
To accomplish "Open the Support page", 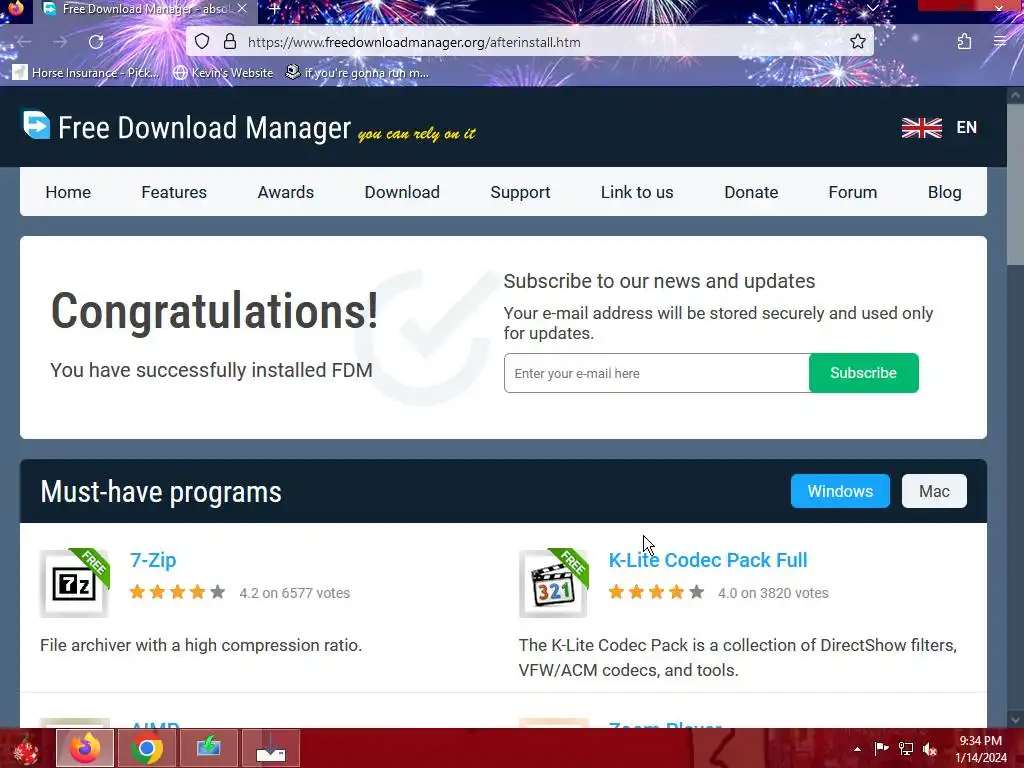I will (x=520, y=192).
